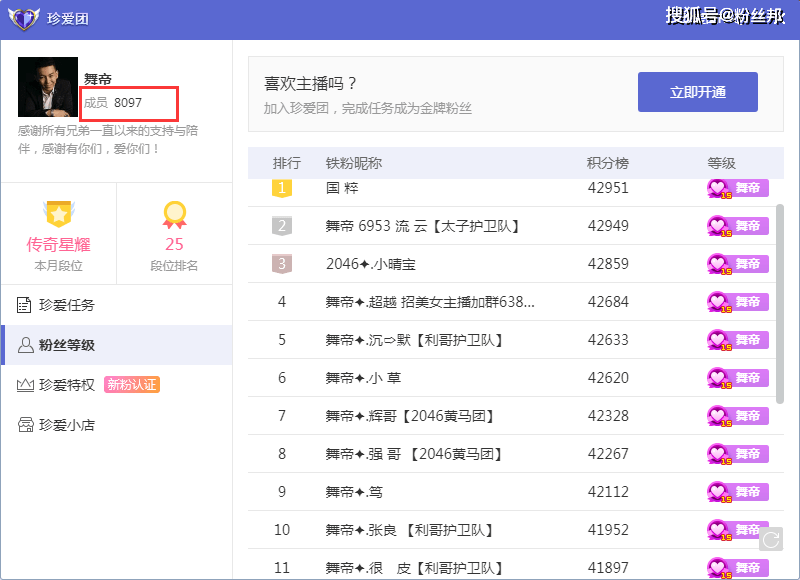Click fan name 2046✦.小晴宝
800x580 pixels.
pyautogui.click(x=371, y=264)
